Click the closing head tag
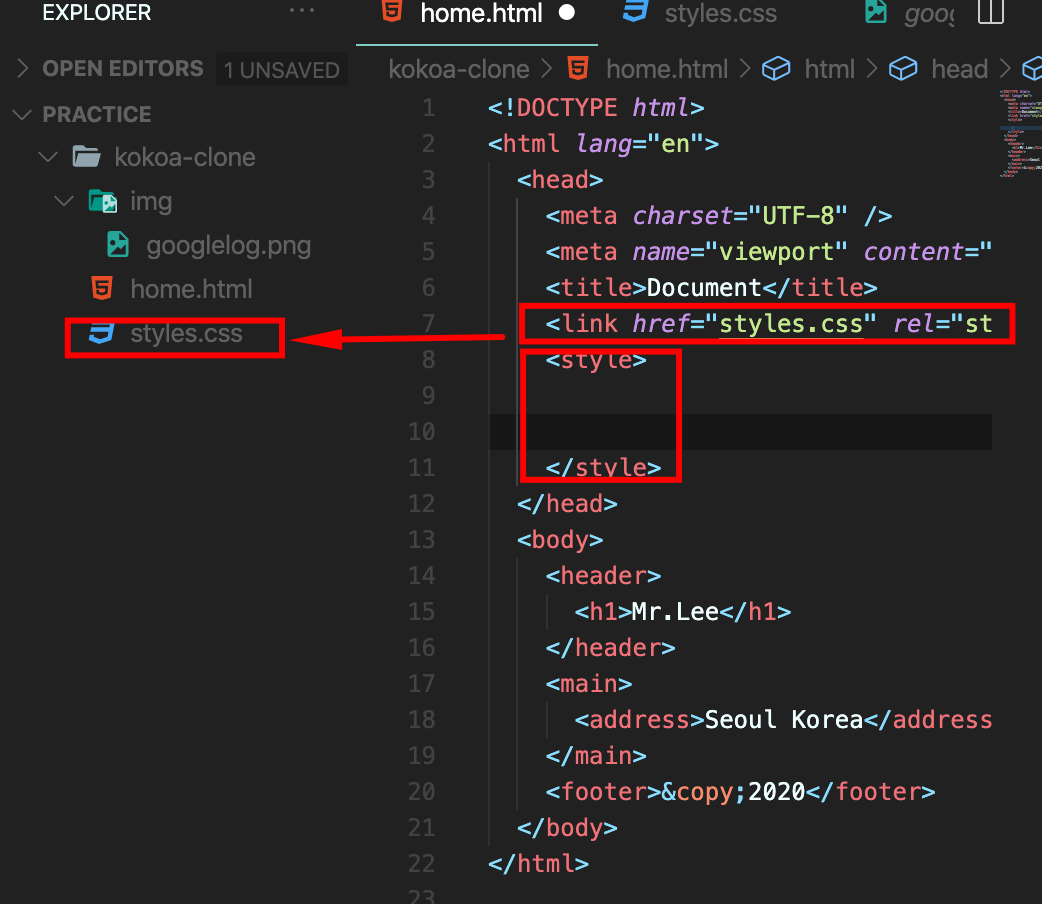 568,504
